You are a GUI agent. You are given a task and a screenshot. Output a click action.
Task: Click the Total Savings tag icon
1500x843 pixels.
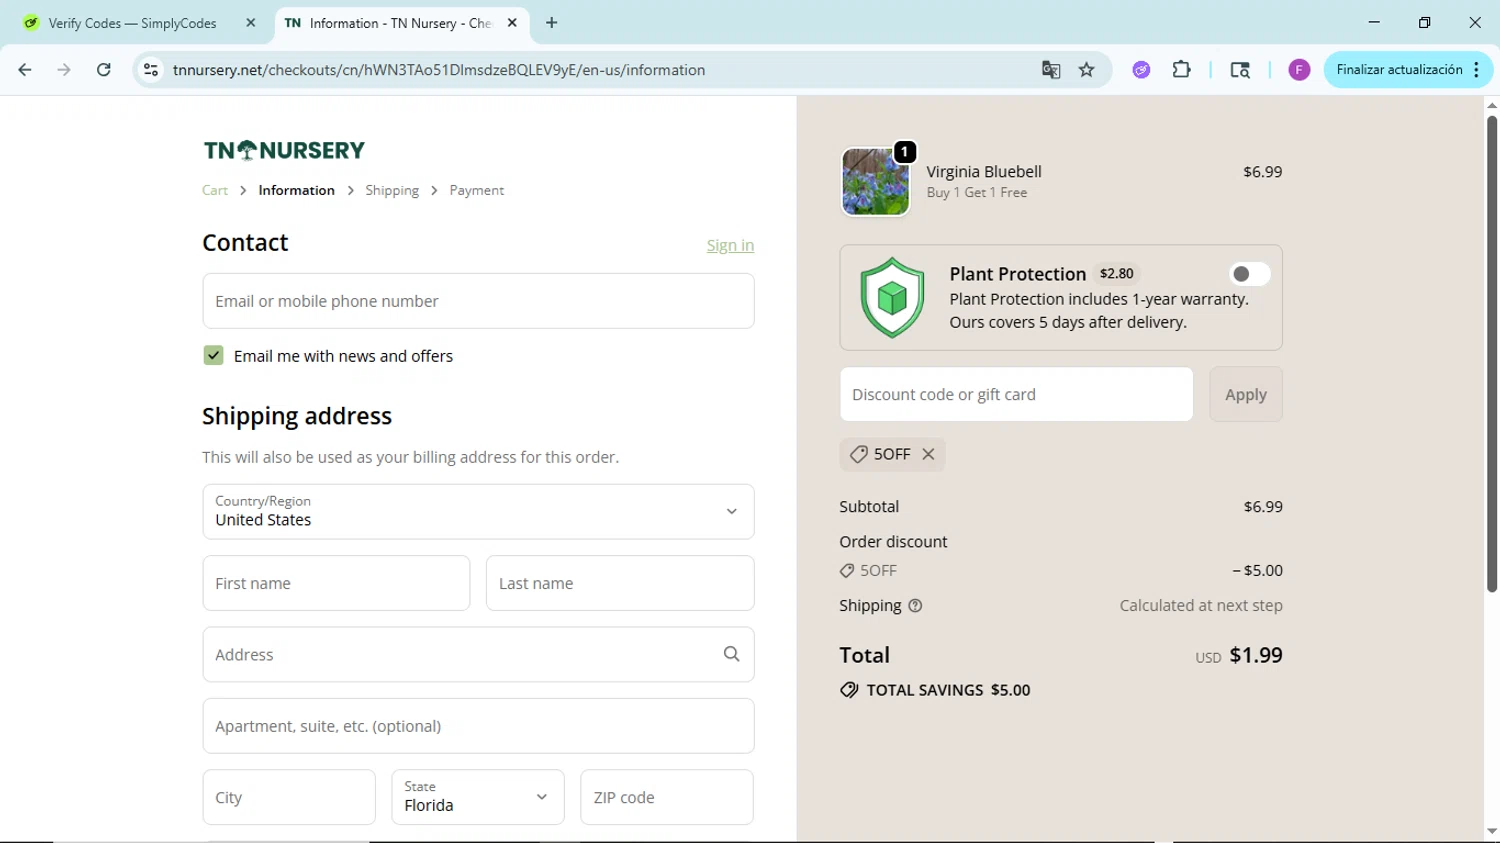pyautogui.click(x=849, y=690)
